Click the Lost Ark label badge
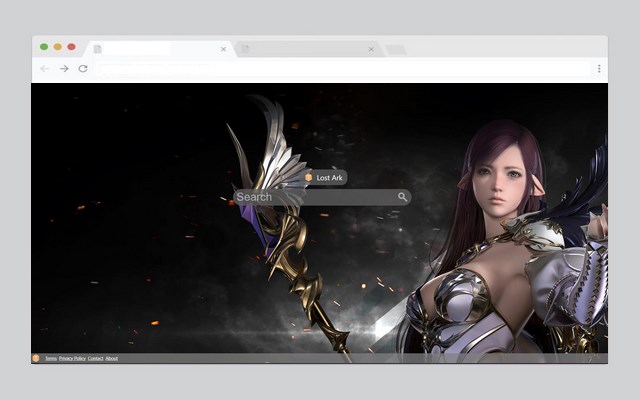 (x=326, y=178)
